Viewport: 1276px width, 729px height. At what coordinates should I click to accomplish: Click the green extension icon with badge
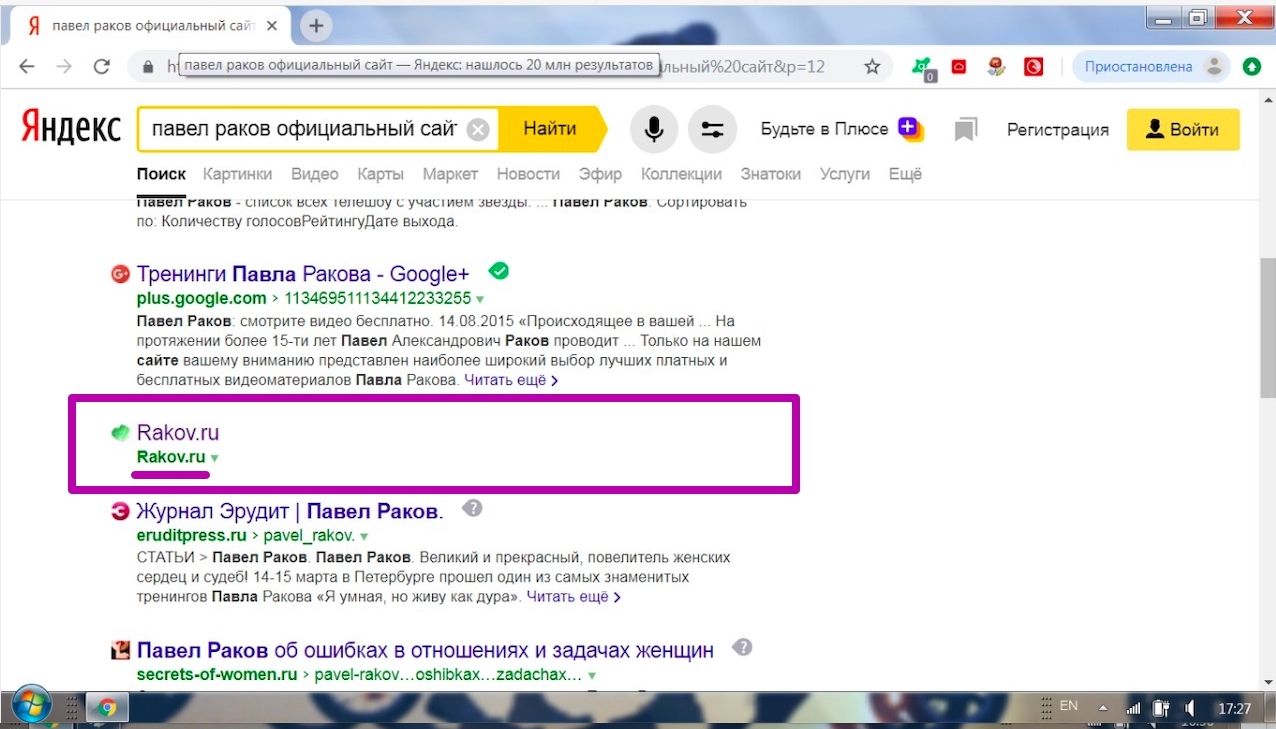(x=922, y=68)
